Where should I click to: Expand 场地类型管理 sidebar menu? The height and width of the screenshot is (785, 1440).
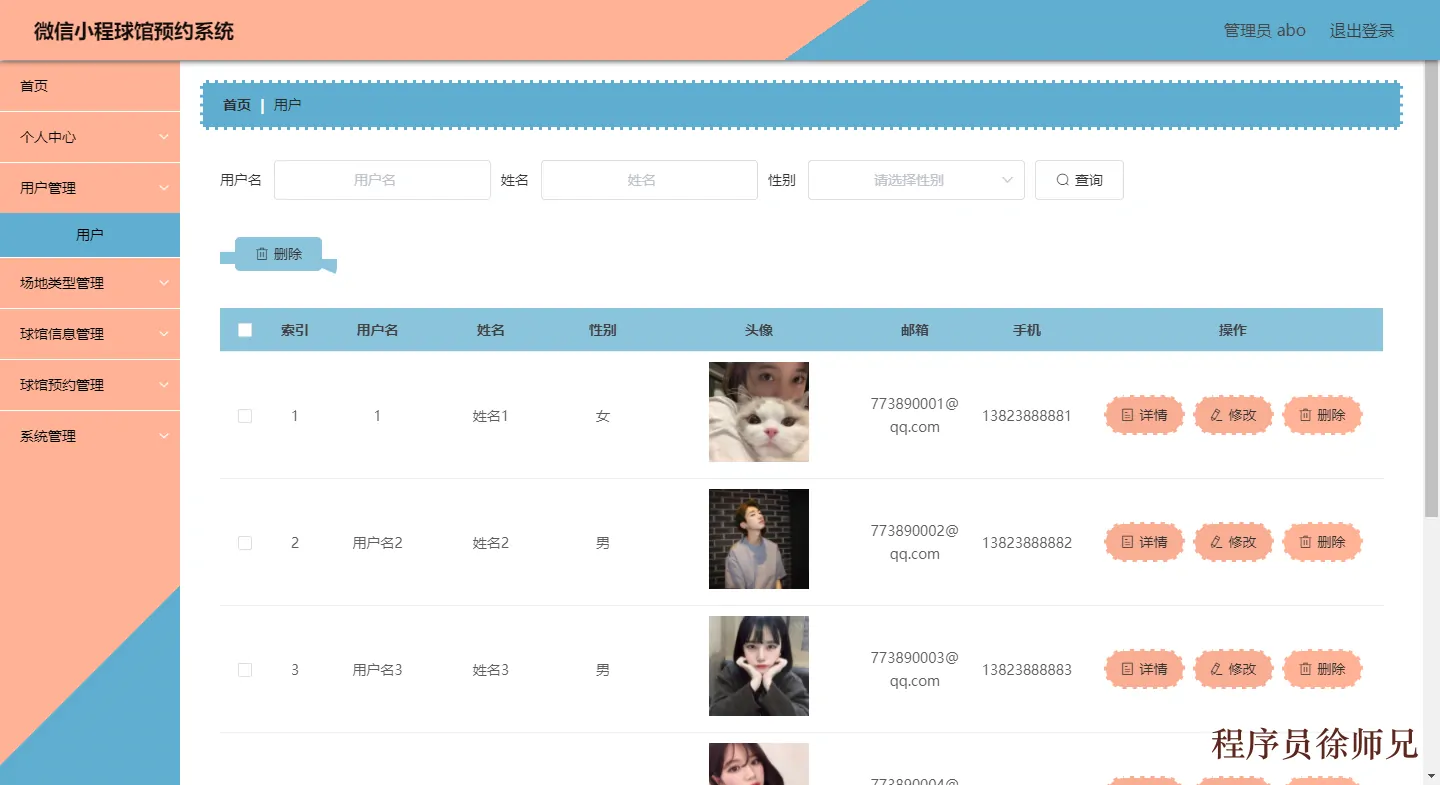click(x=90, y=283)
